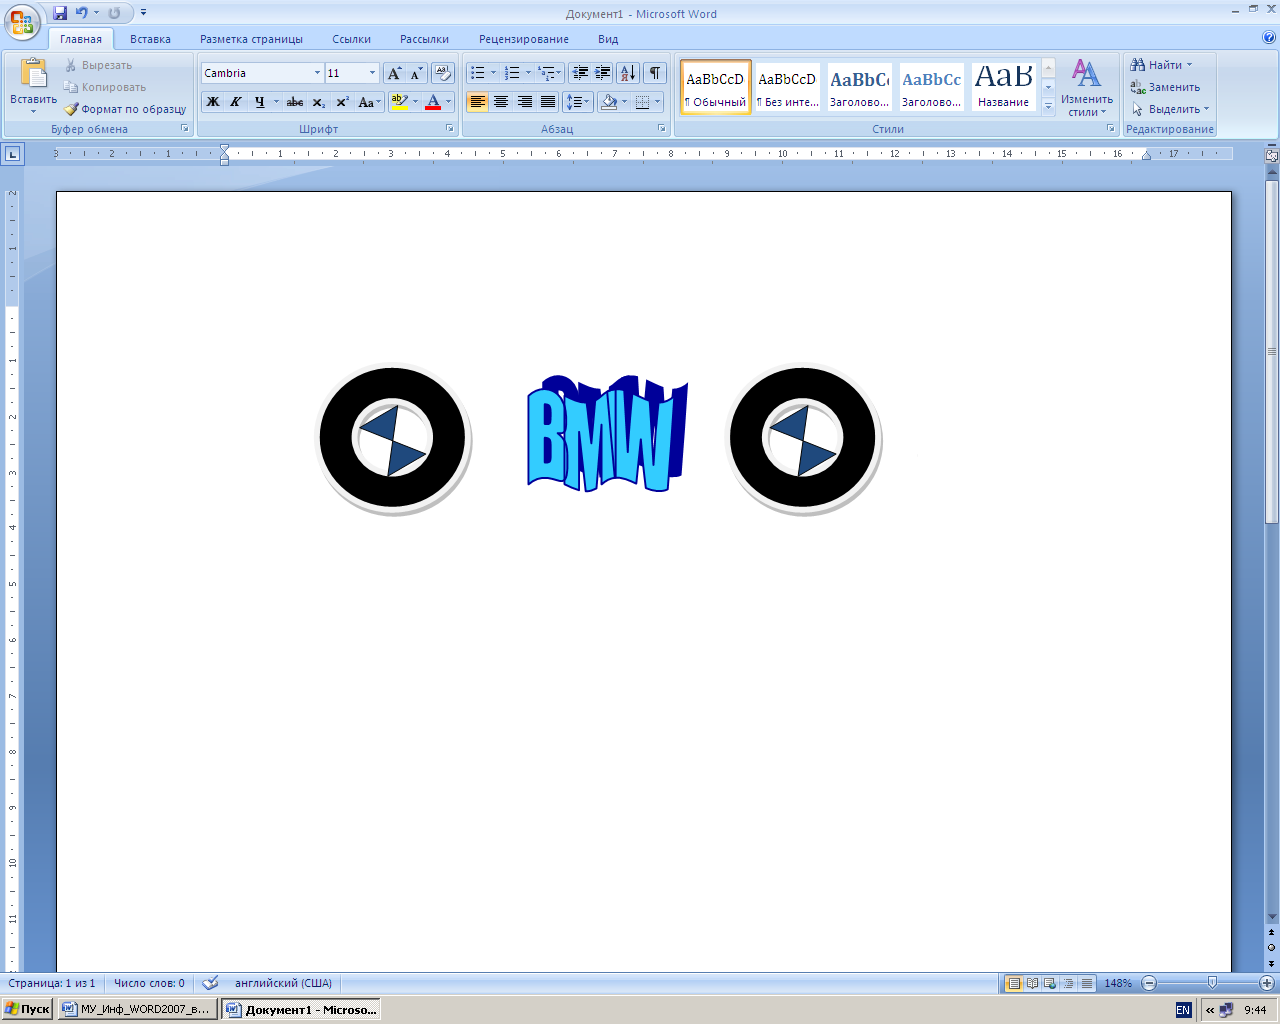Switch to the Разметка страницы tab
This screenshot has width=1280, height=1024.
pos(251,39)
